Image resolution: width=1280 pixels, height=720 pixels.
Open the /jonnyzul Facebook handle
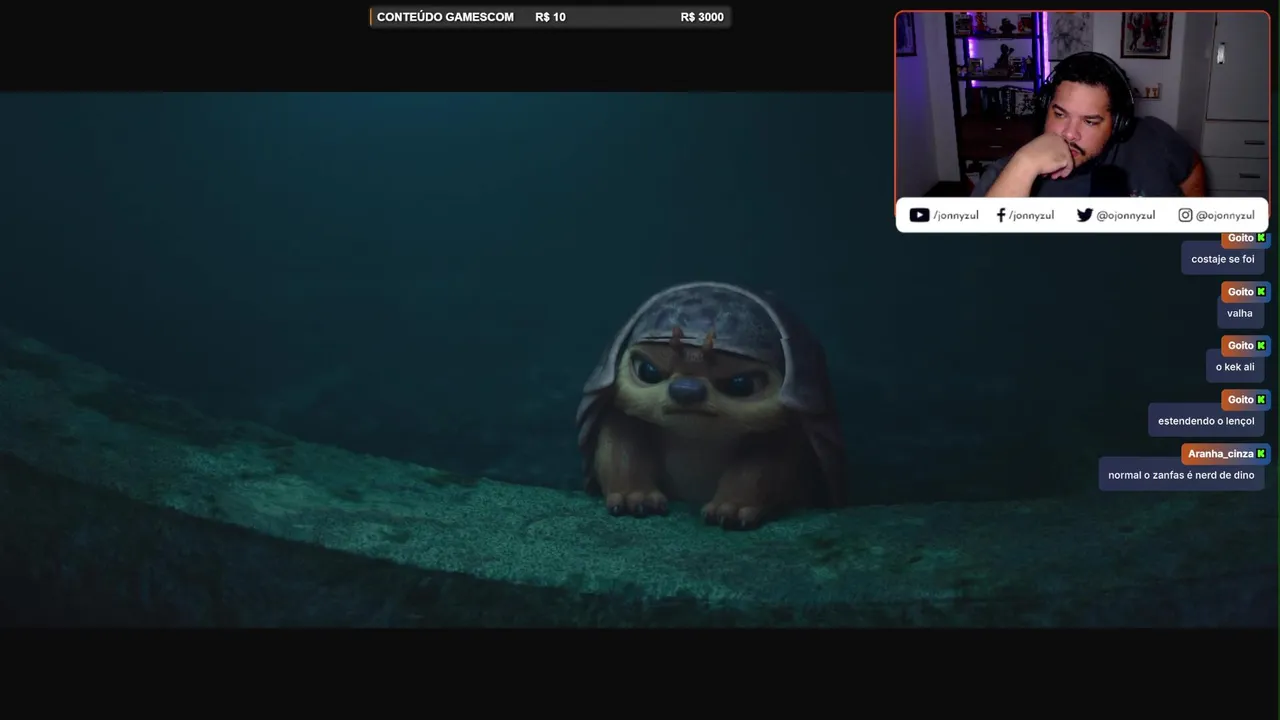coord(1031,215)
